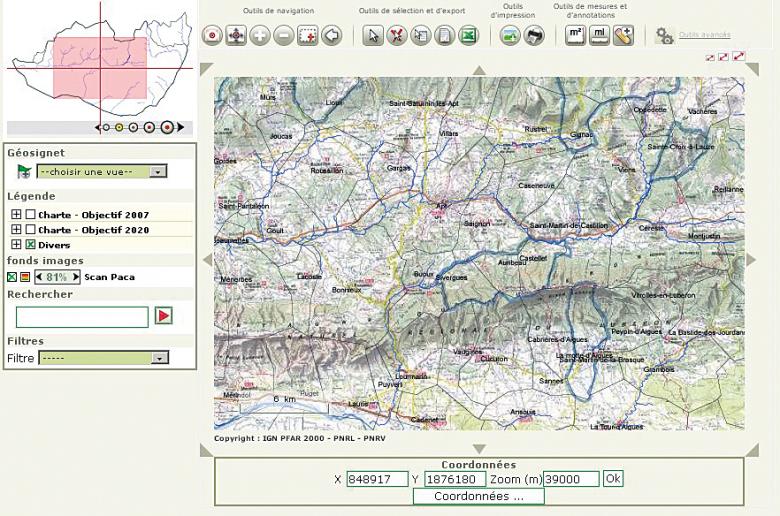Expand the 'Charte - Objectif 2007' tree node
Viewport: 780px width, 516px height.
(x=16, y=214)
